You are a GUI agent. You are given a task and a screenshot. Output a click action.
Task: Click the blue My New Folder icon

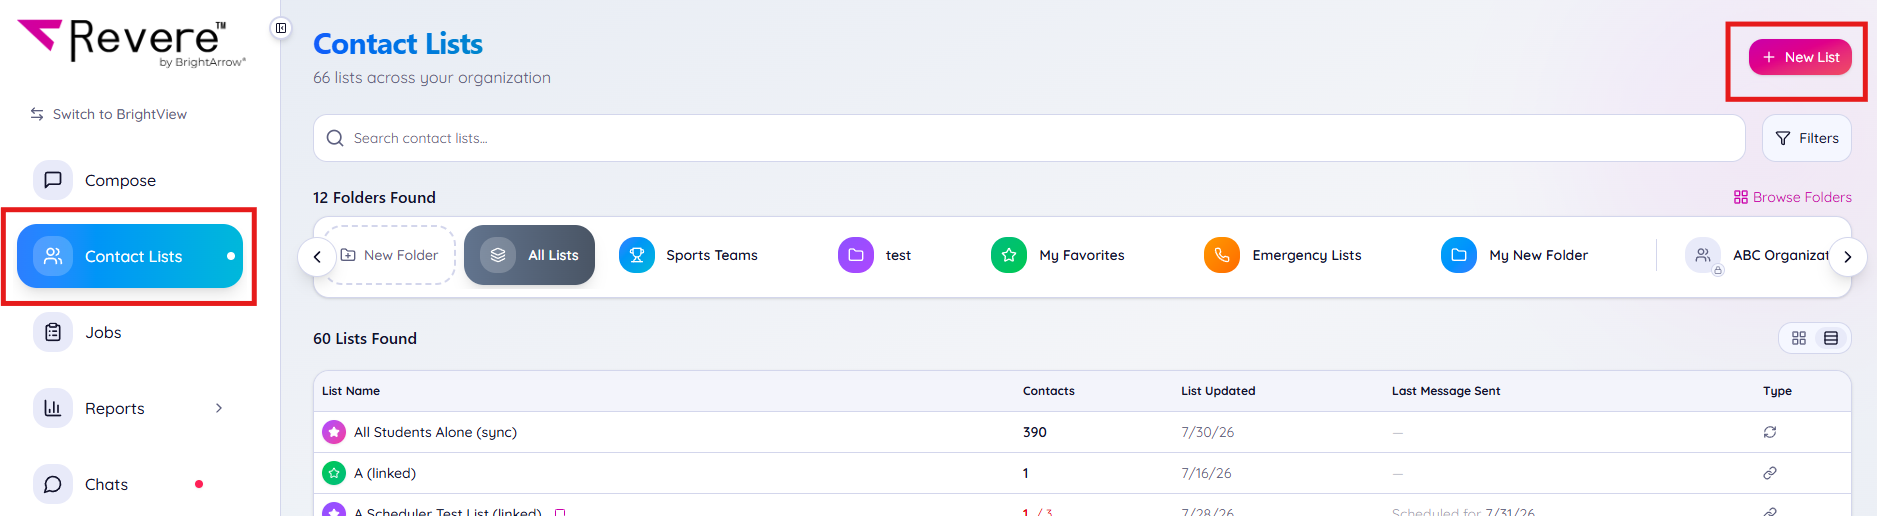1459,255
